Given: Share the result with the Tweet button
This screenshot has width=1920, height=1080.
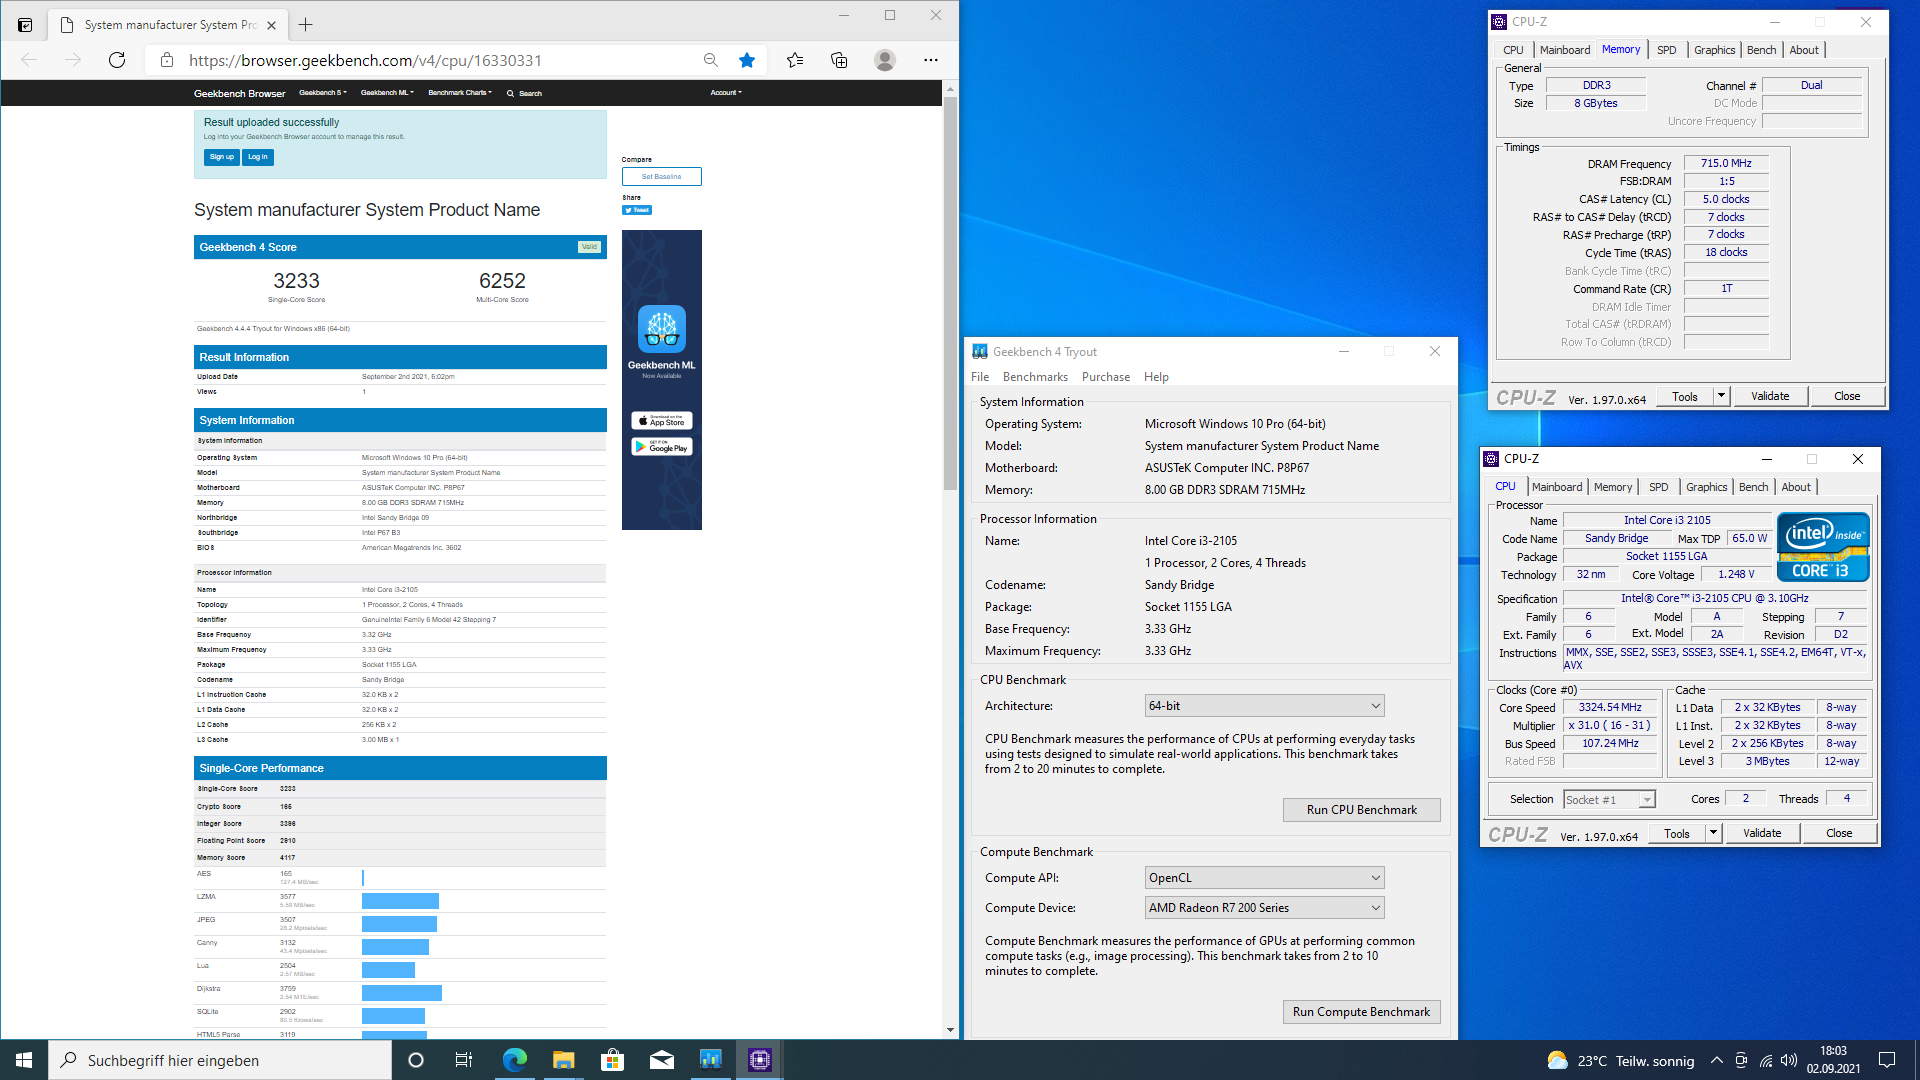Looking at the screenshot, I should [637, 210].
